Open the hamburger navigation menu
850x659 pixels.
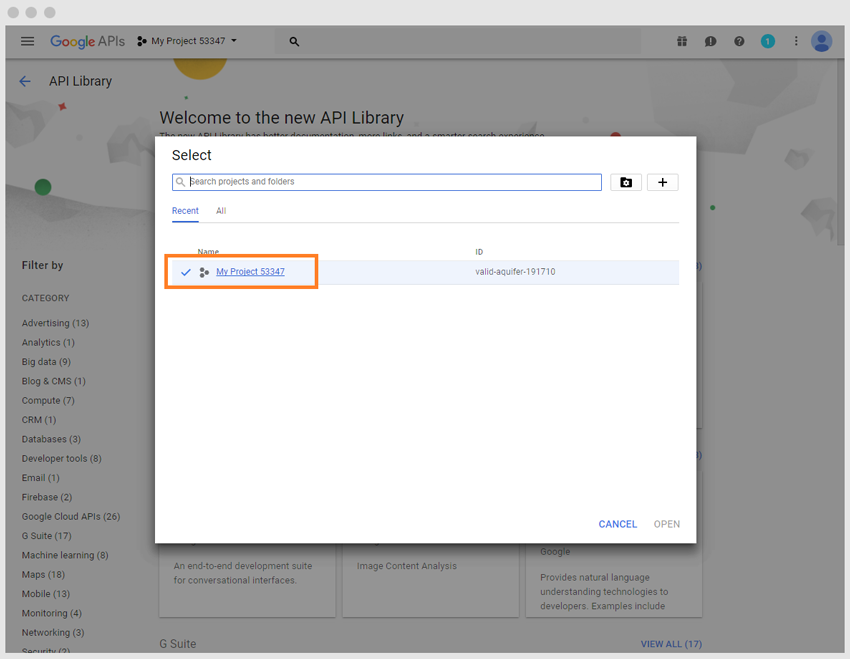coord(27,41)
